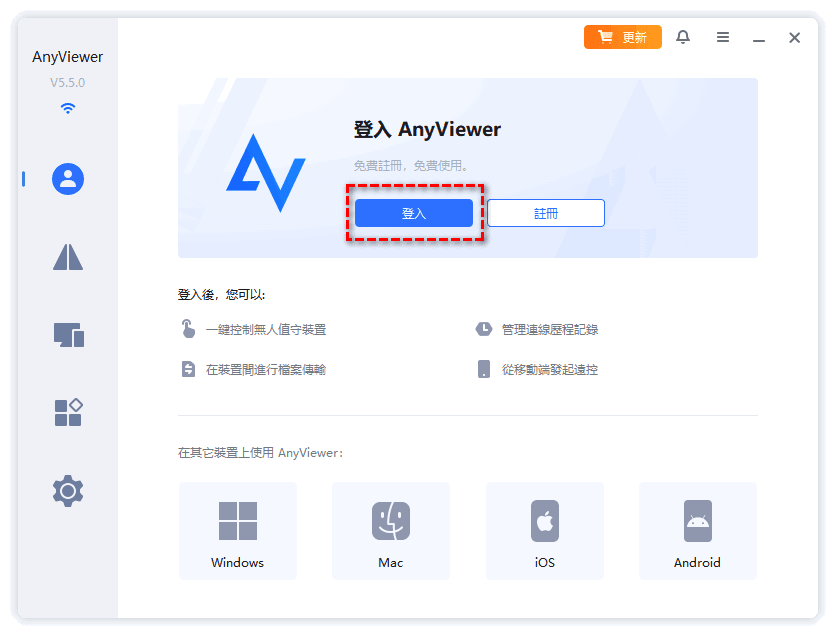Open the apps grid sidebar icon

[x=68, y=412]
